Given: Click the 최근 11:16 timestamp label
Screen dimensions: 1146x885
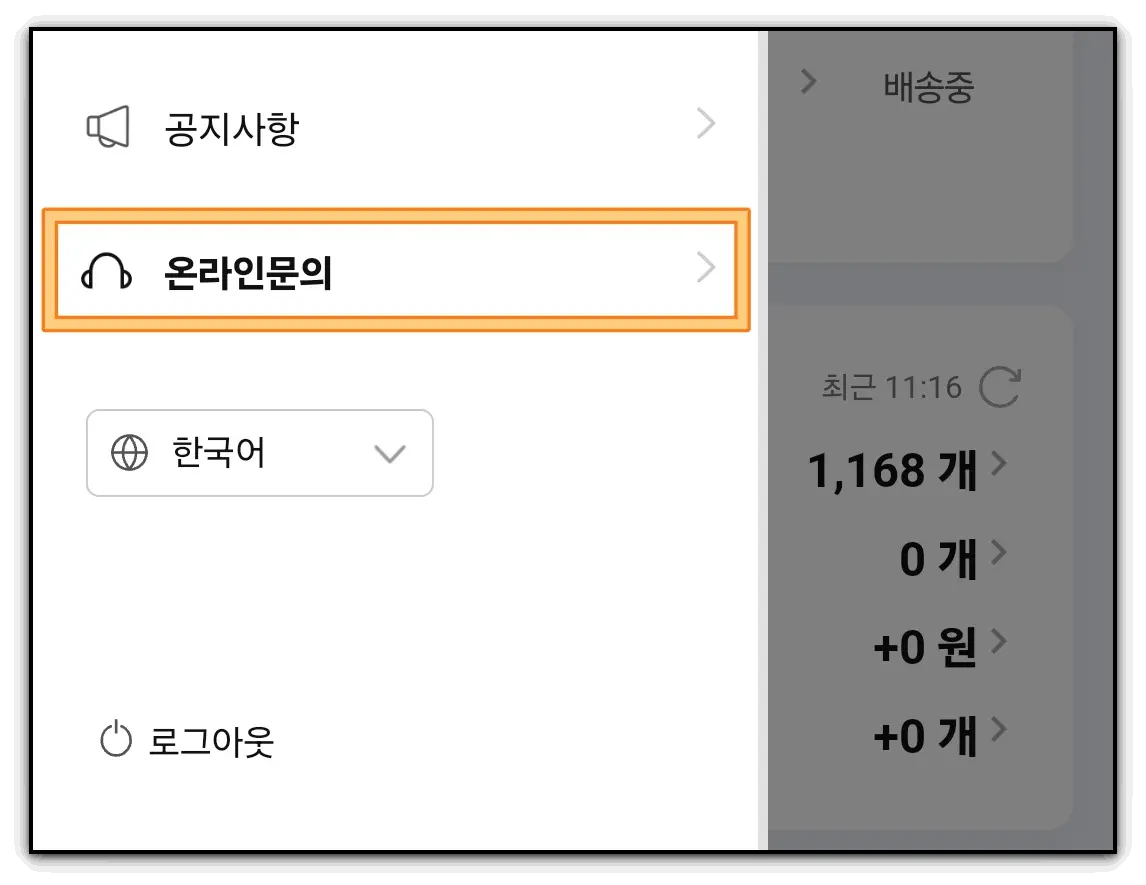Looking at the screenshot, I should (x=895, y=387).
